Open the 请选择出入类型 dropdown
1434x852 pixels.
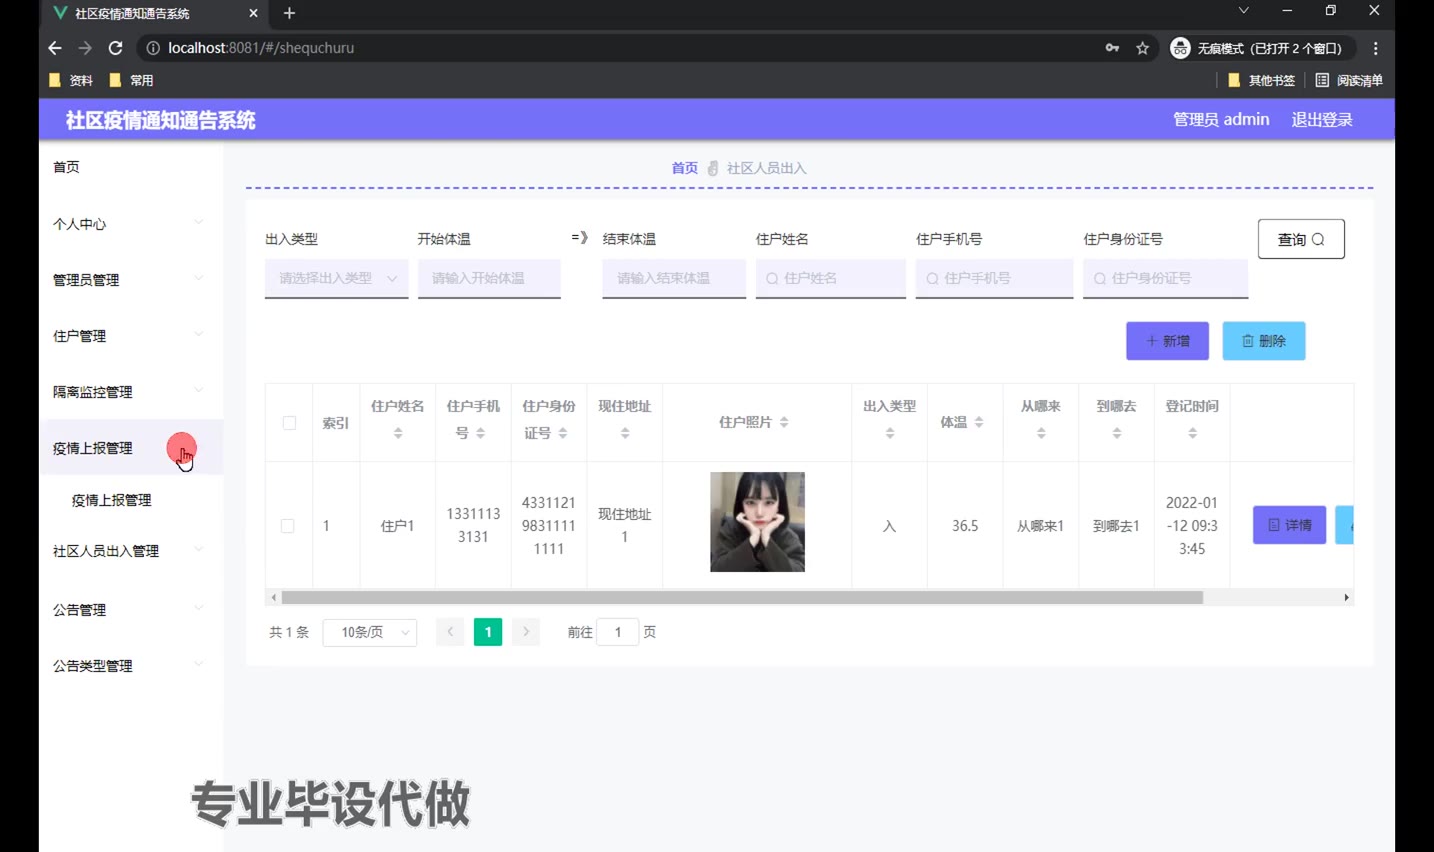(337, 278)
